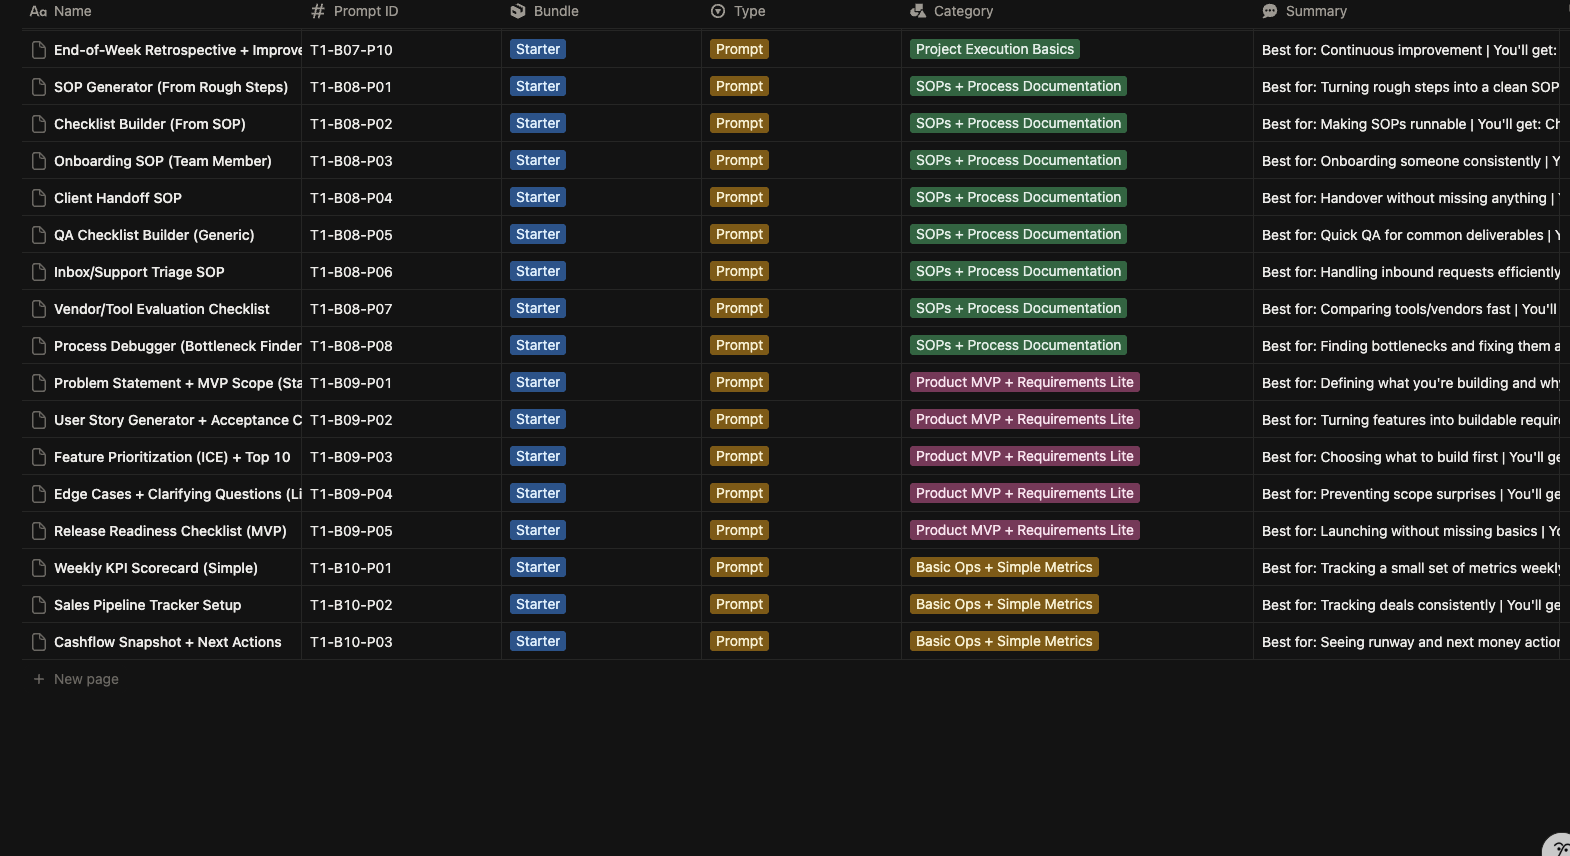Click page icon for Release Readiness Checklist
Viewport: 1570px width, 856px height.
[39, 531]
